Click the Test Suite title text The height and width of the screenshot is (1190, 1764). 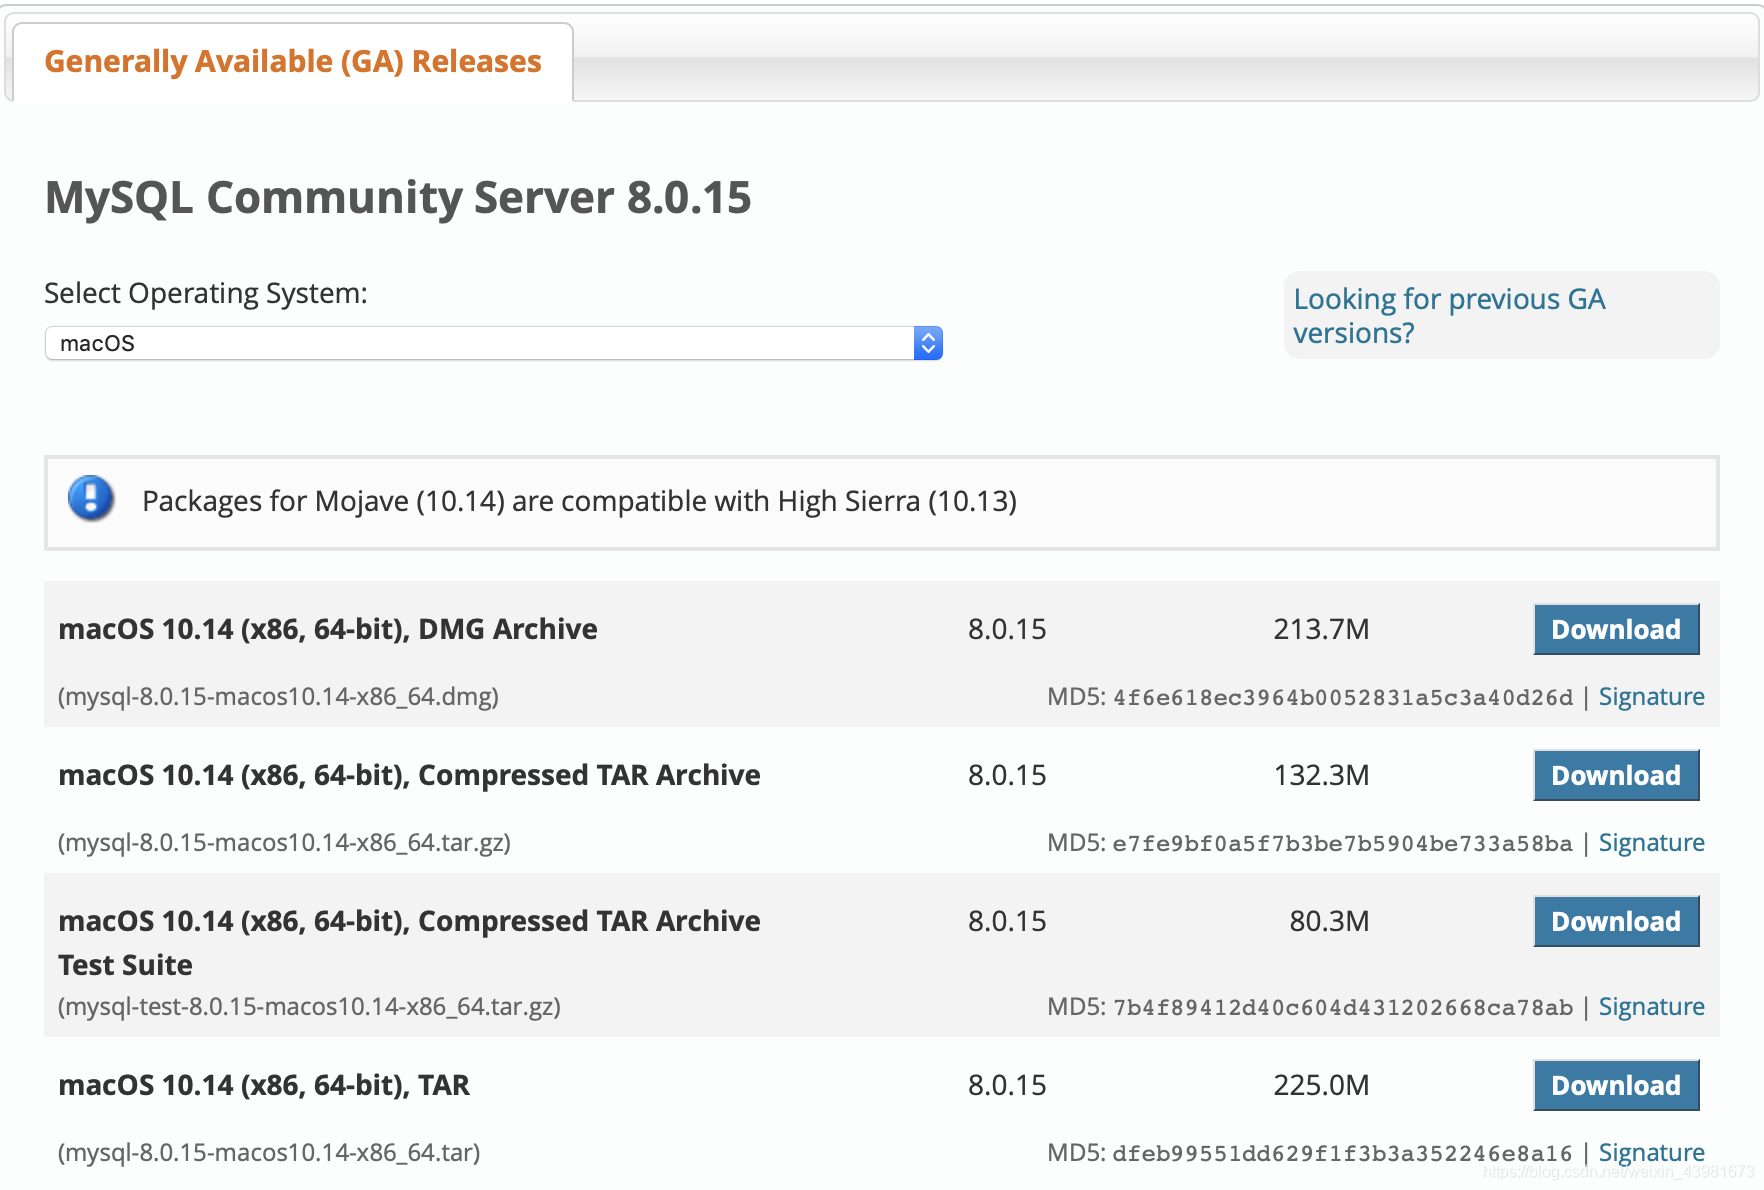pos(125,965)
